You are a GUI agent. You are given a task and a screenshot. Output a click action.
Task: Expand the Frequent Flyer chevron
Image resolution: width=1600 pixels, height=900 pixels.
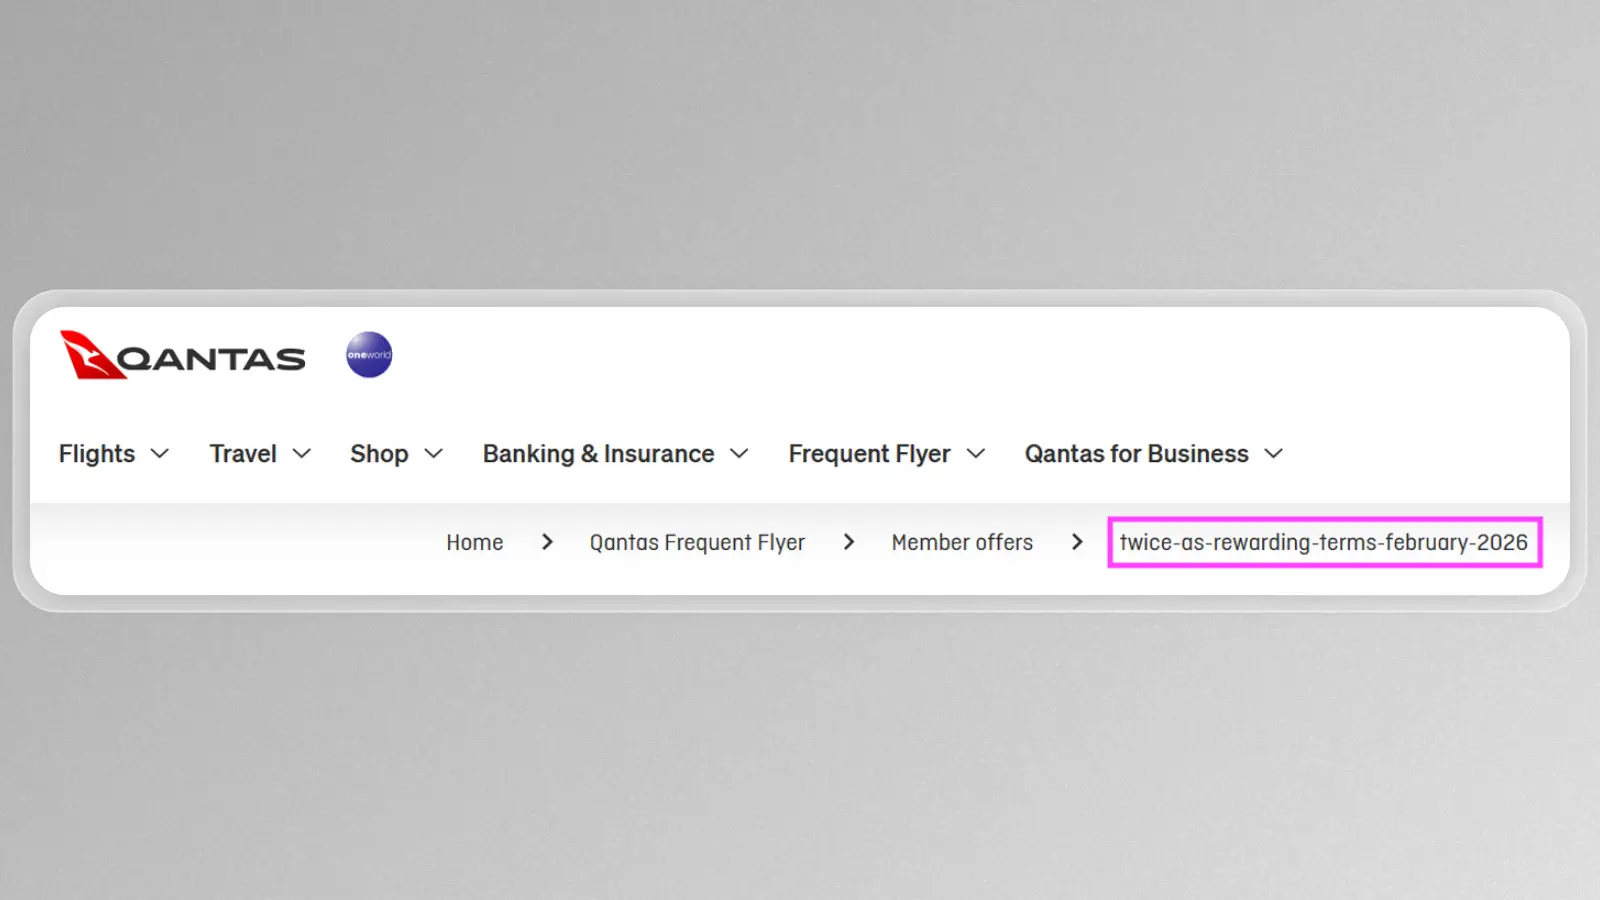976,454
